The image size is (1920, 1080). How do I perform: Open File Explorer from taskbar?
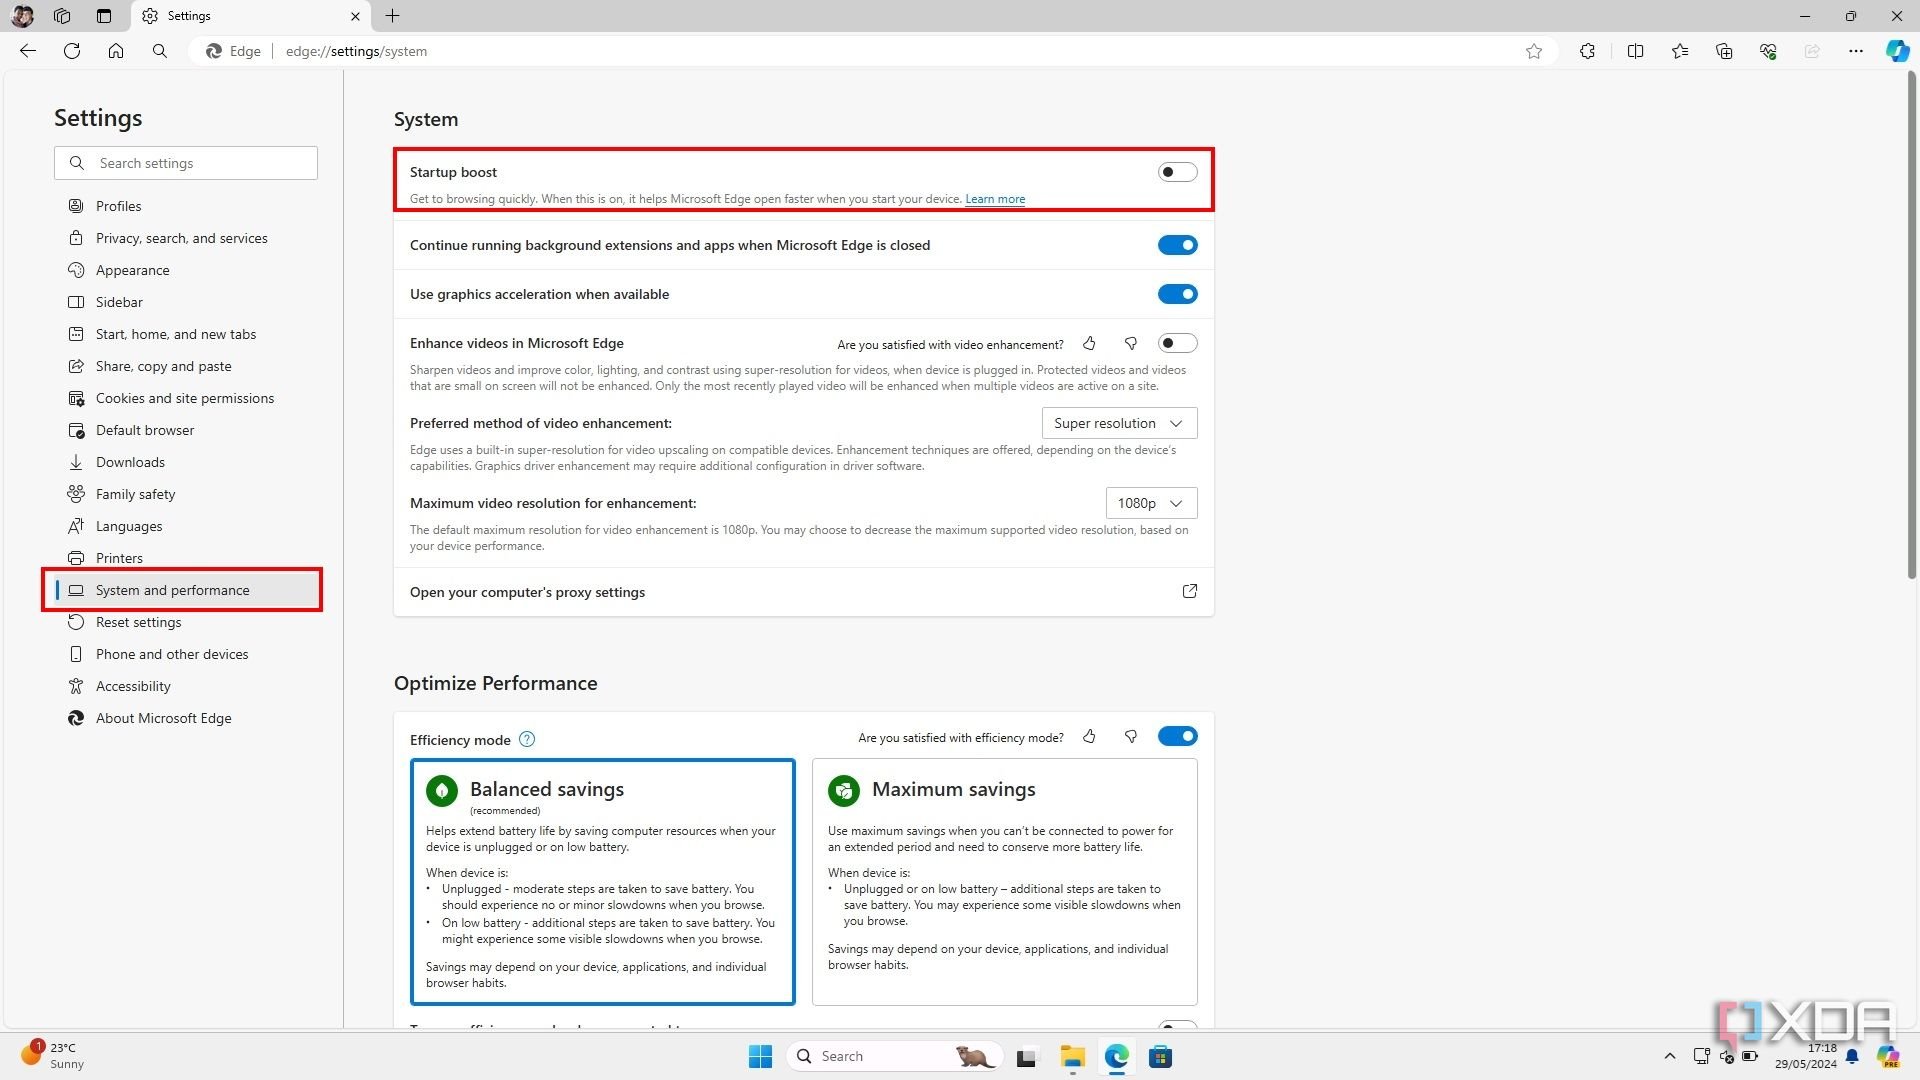[x=1073, y=1057]
